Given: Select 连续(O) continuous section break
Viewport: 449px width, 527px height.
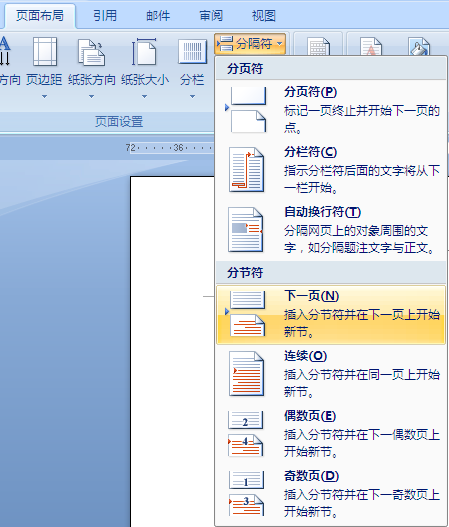Looking at the screenshot, I should [331, 374].
